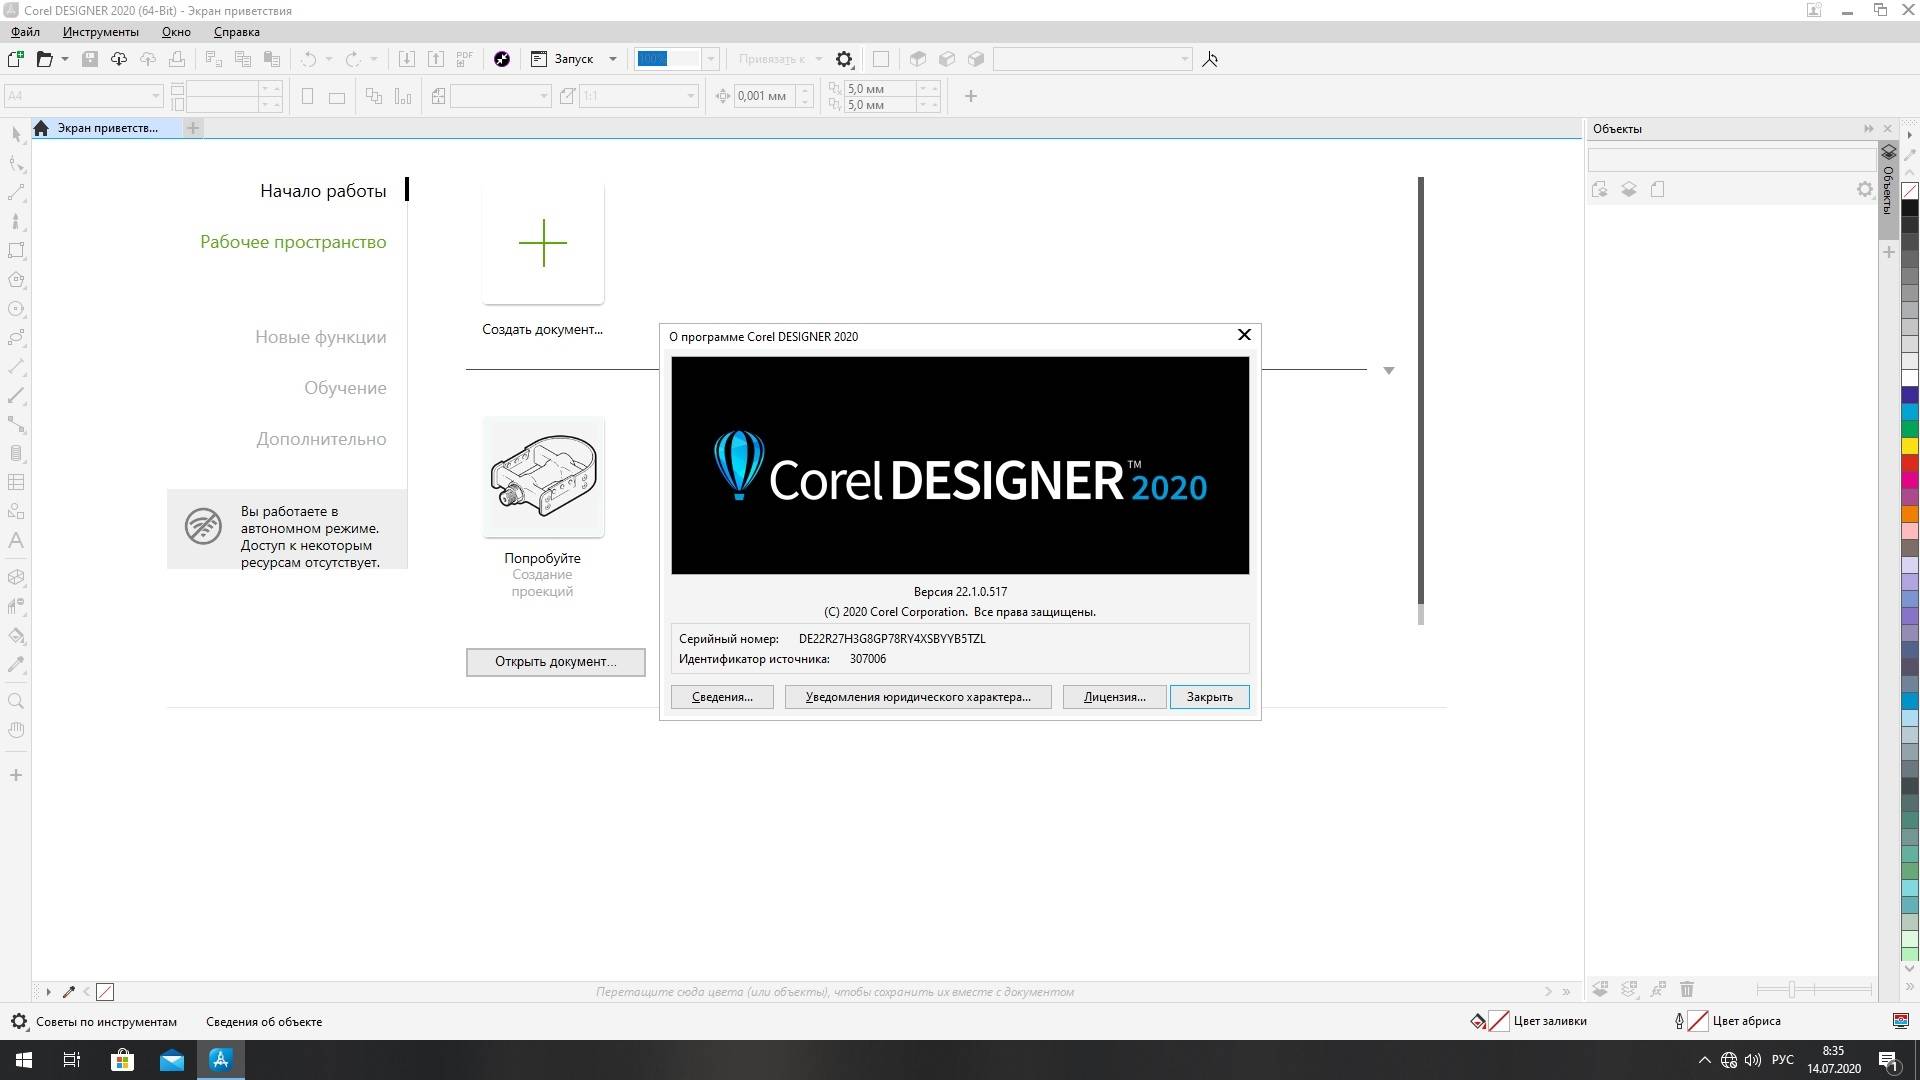Open the Инструменты menu
The width and height of the screenshot is (1920, 1080).
(x=100, y=32)
